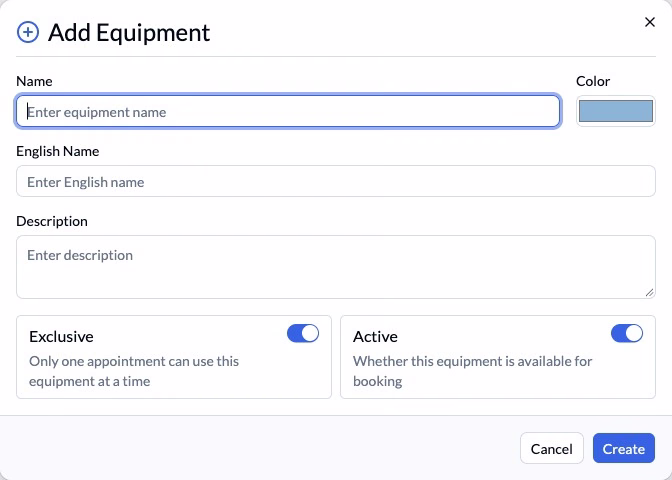The height and width of the screenshot is (480, 672).
Task: Click the "Name" field label
Action: (x=34, y=81)
